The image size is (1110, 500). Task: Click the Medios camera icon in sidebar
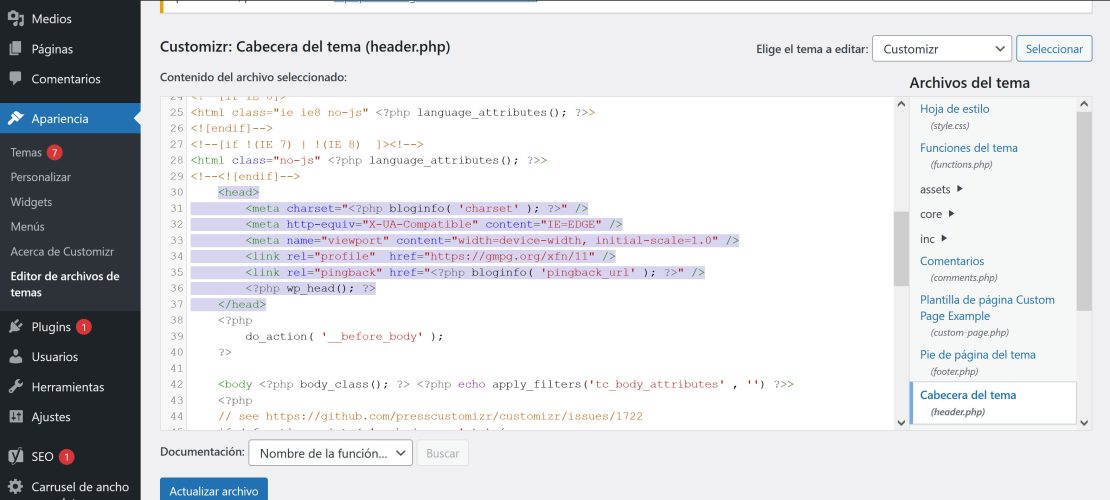(16, 18)
